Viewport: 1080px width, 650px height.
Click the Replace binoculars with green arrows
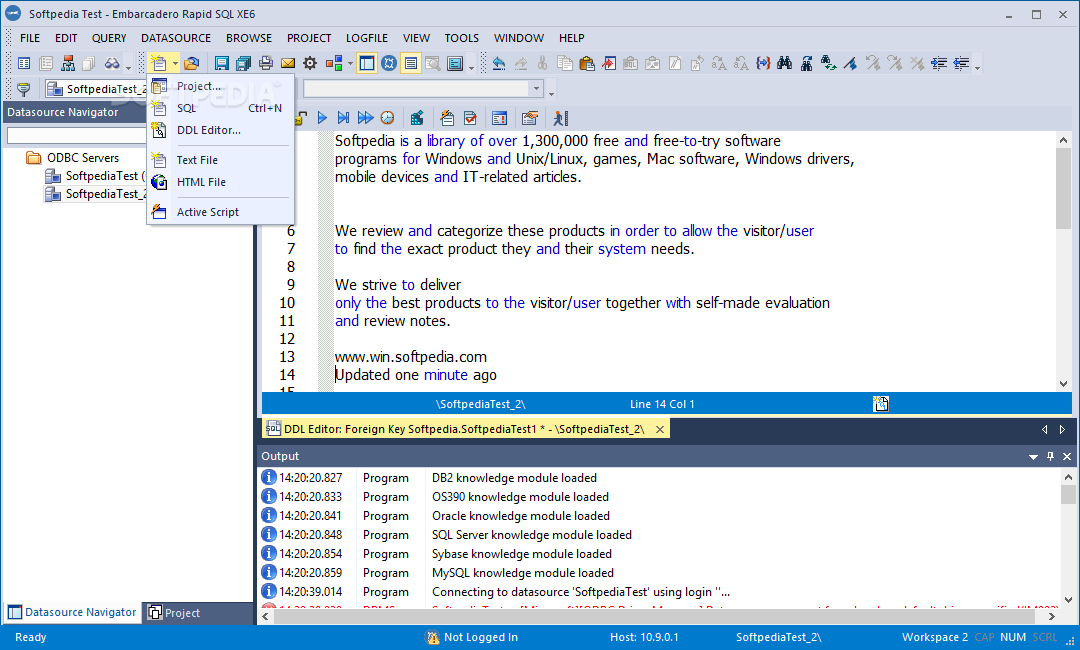tap(829, 63)
